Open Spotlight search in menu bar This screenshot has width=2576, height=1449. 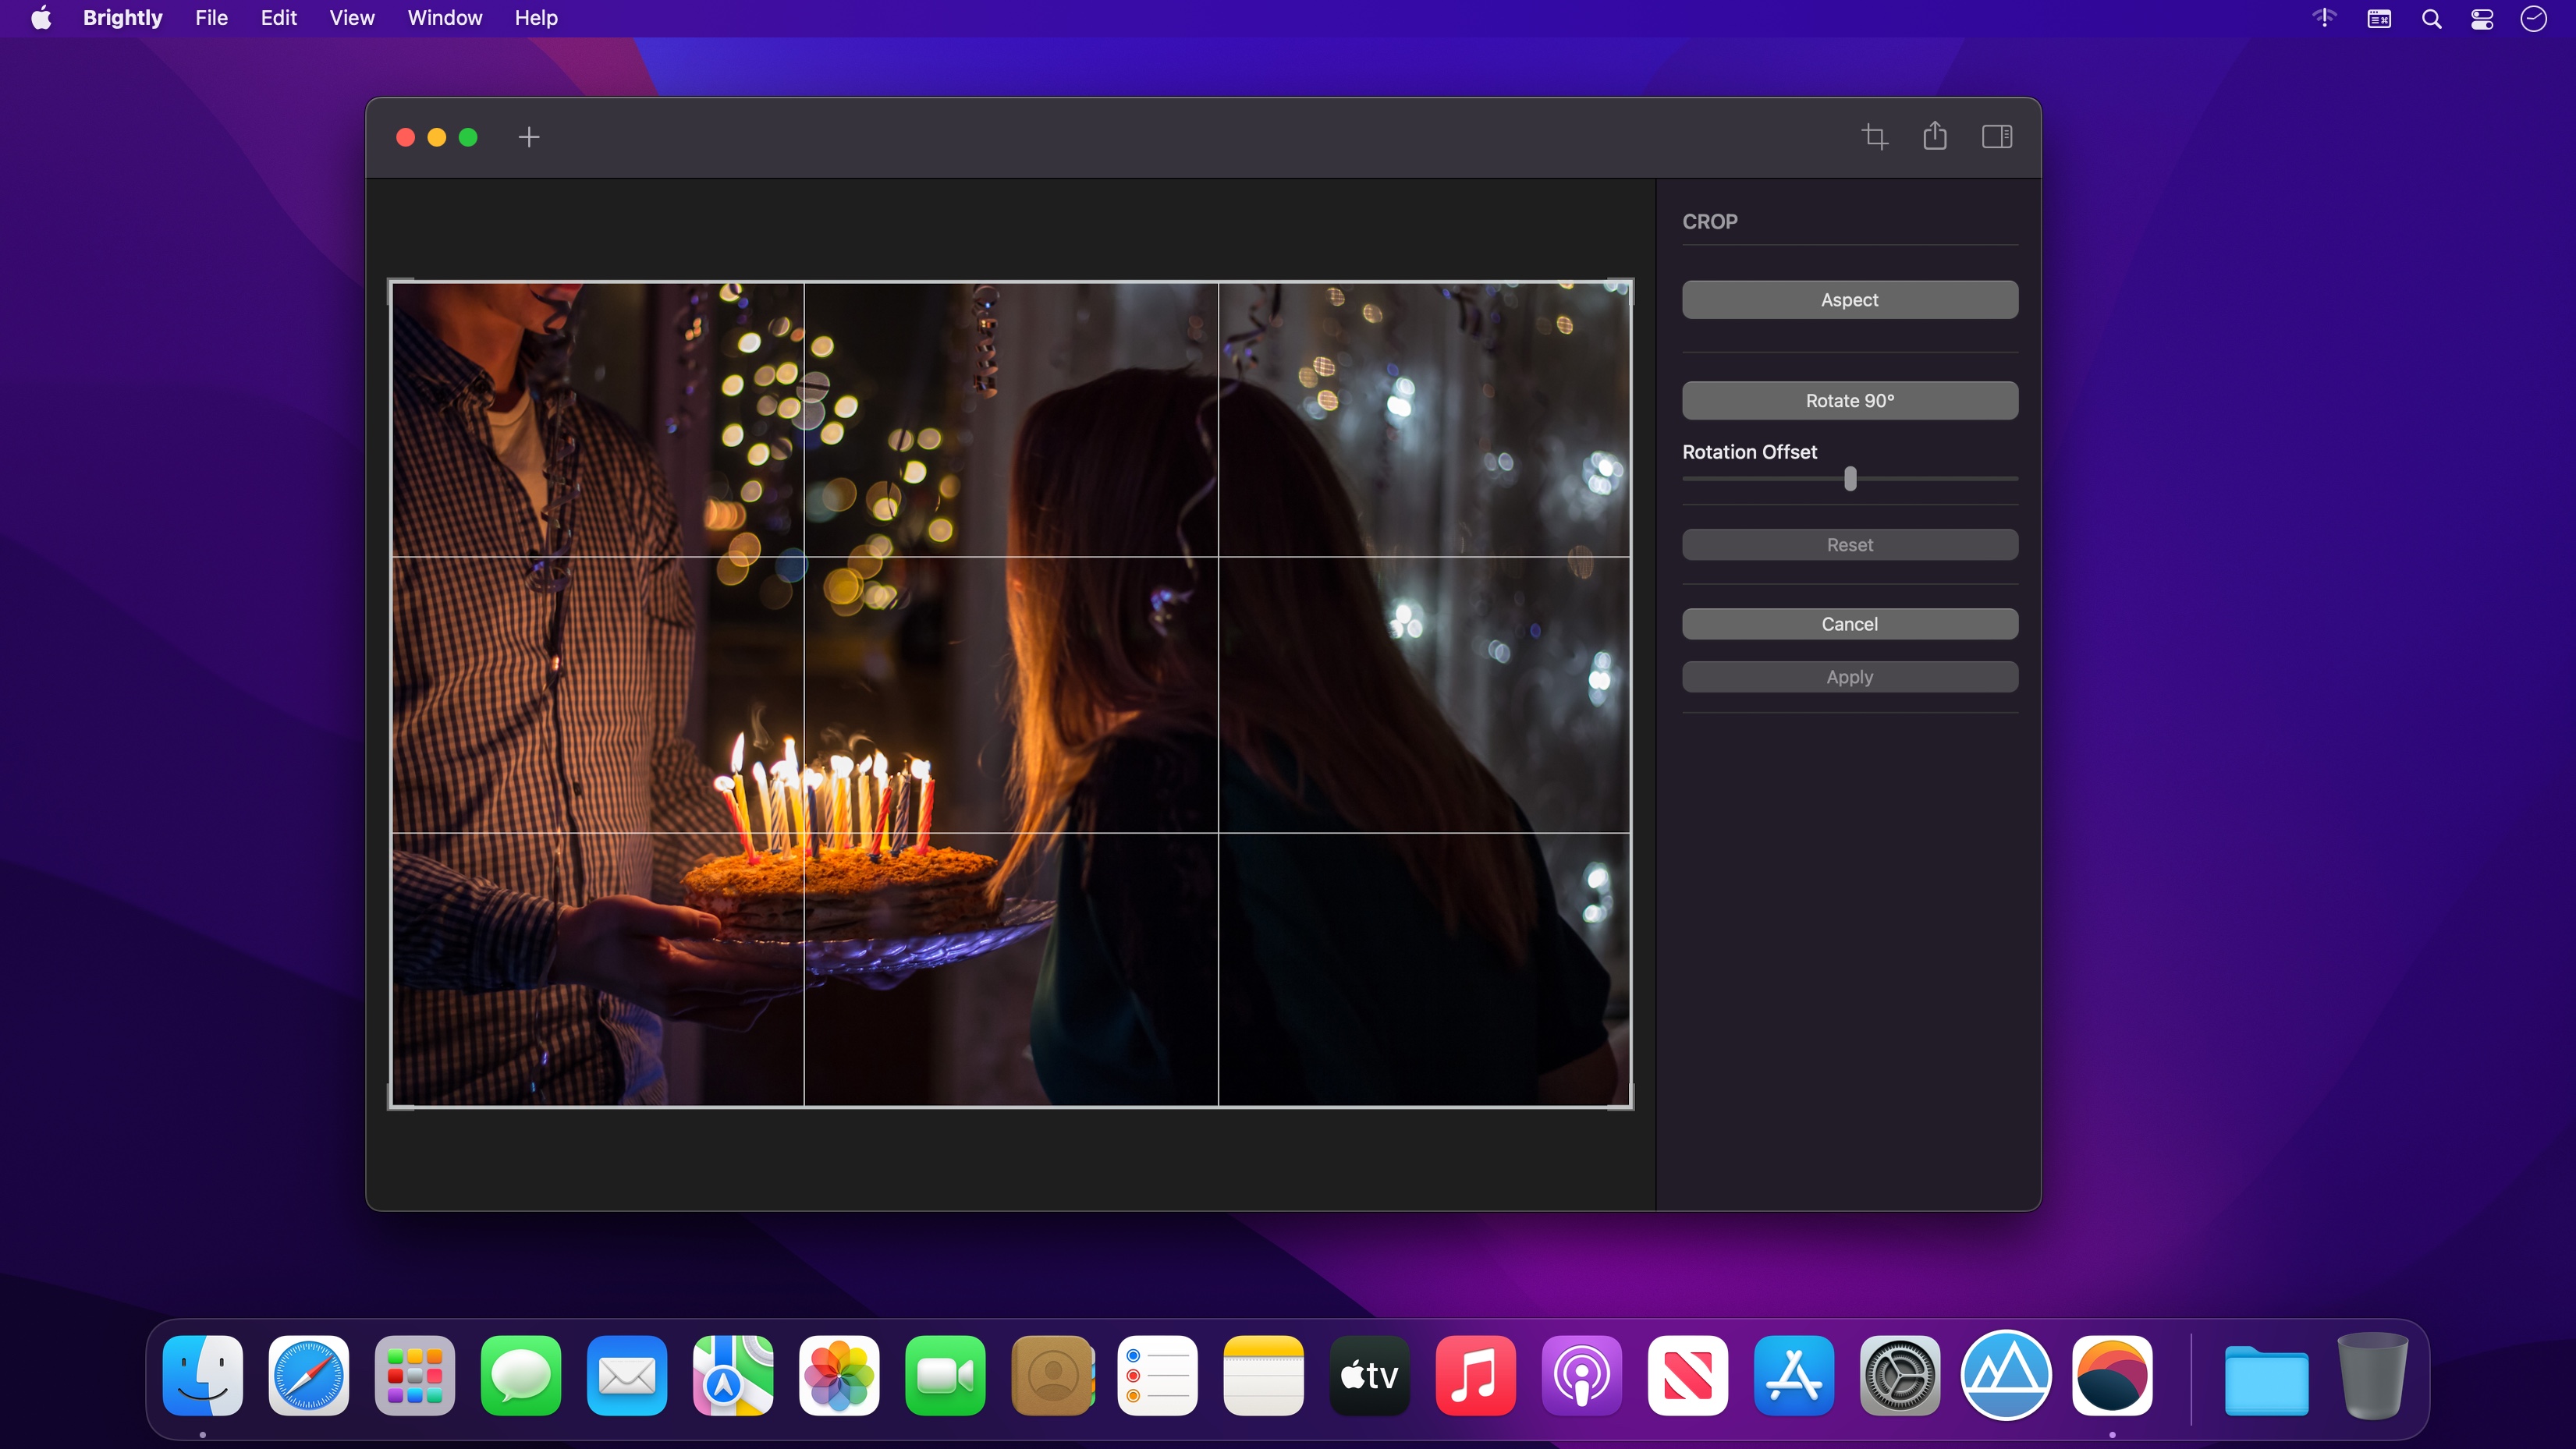pyautogui.click(x=2432, y=19)
